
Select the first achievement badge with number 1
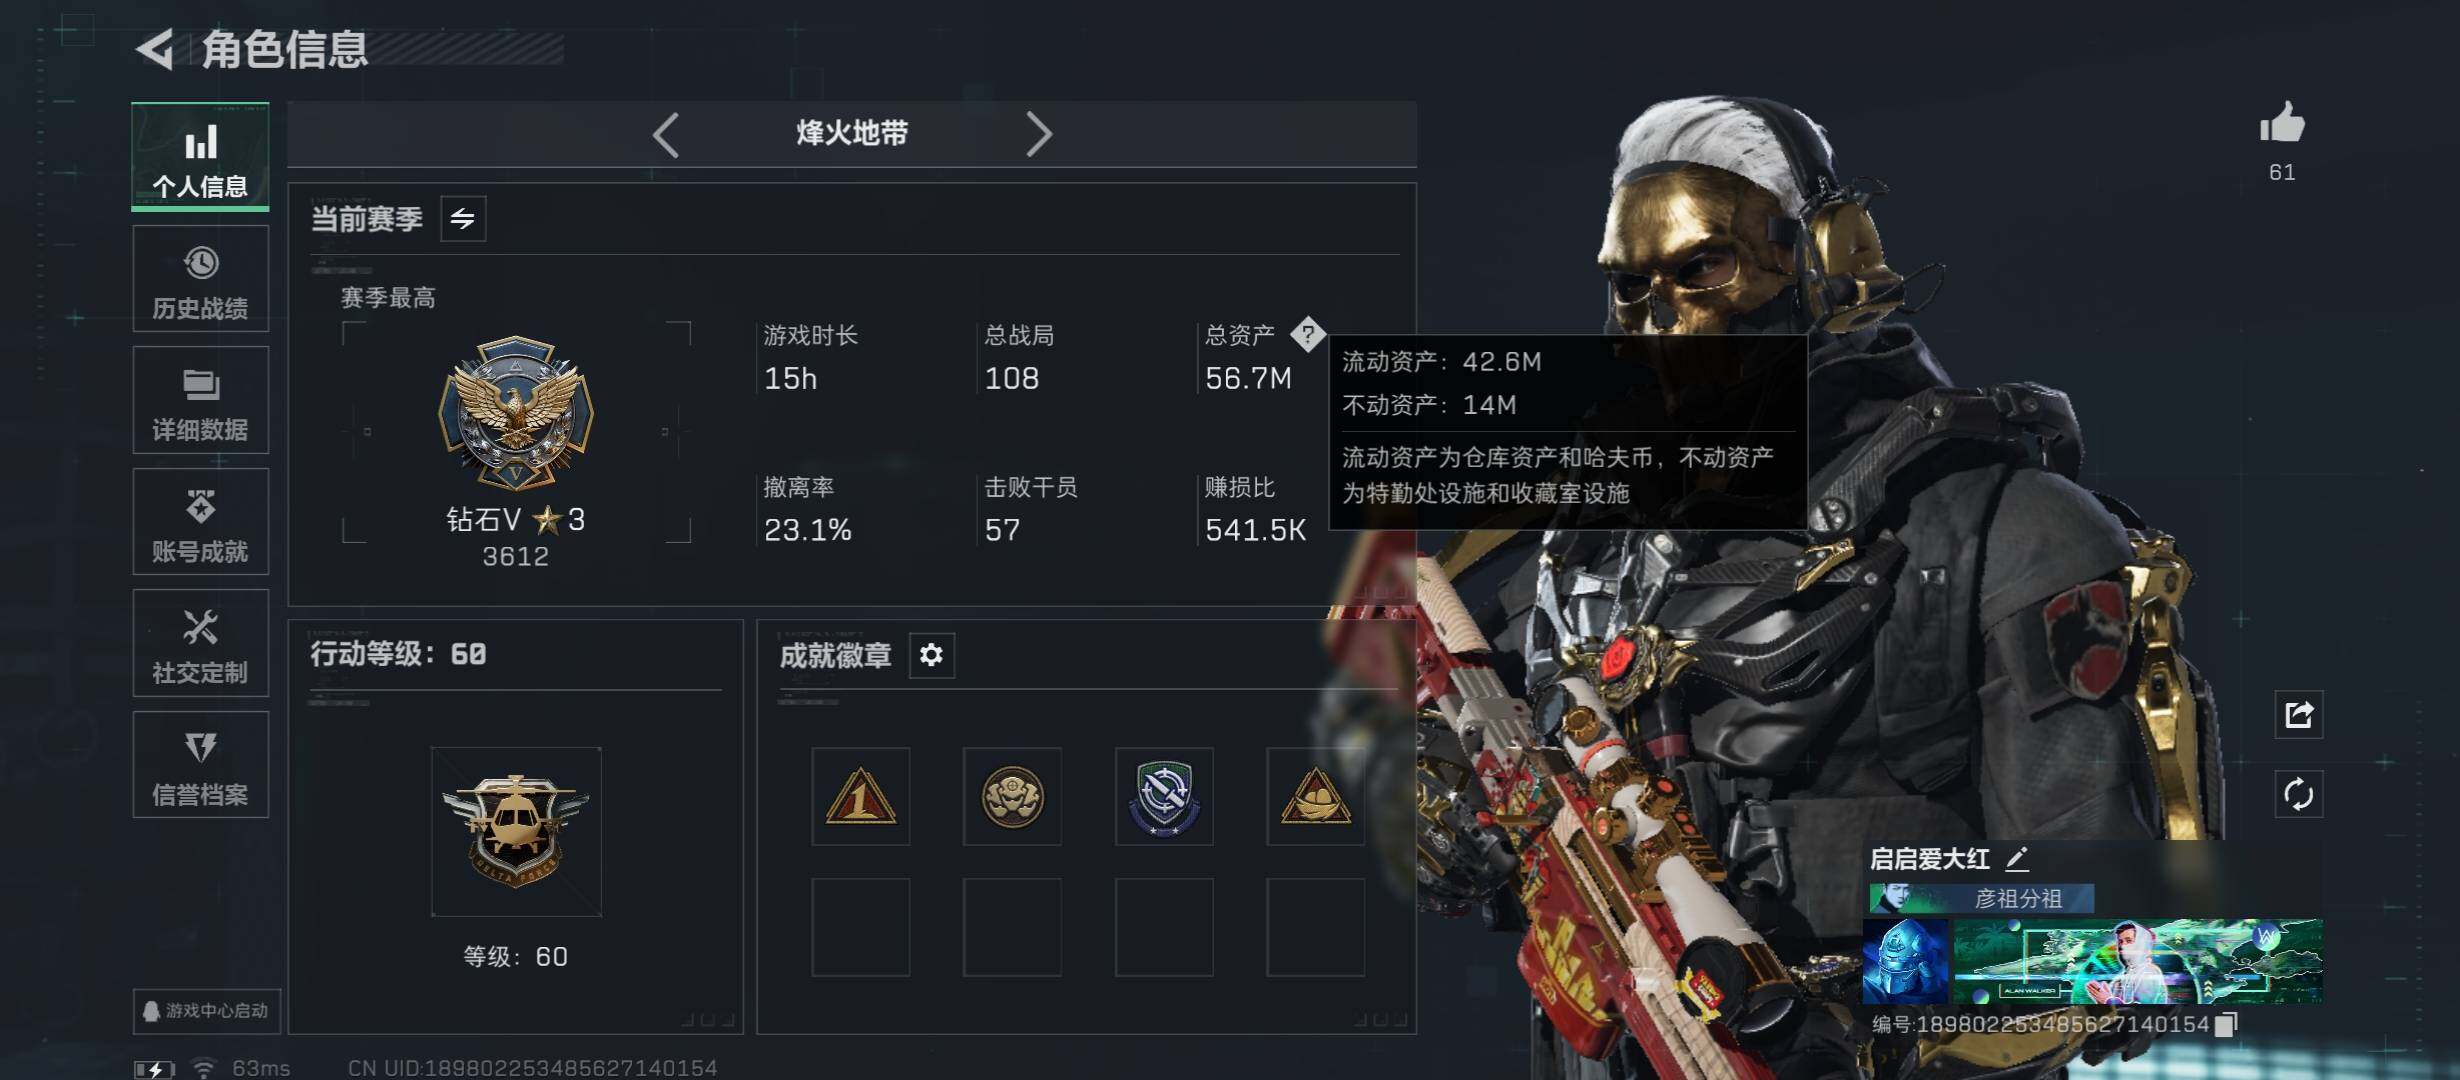click(860, 796)
